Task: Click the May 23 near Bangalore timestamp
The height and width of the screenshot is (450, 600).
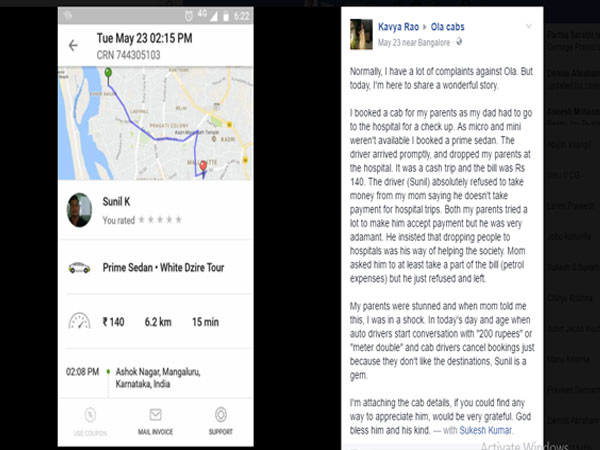Action: click(414, 42)
